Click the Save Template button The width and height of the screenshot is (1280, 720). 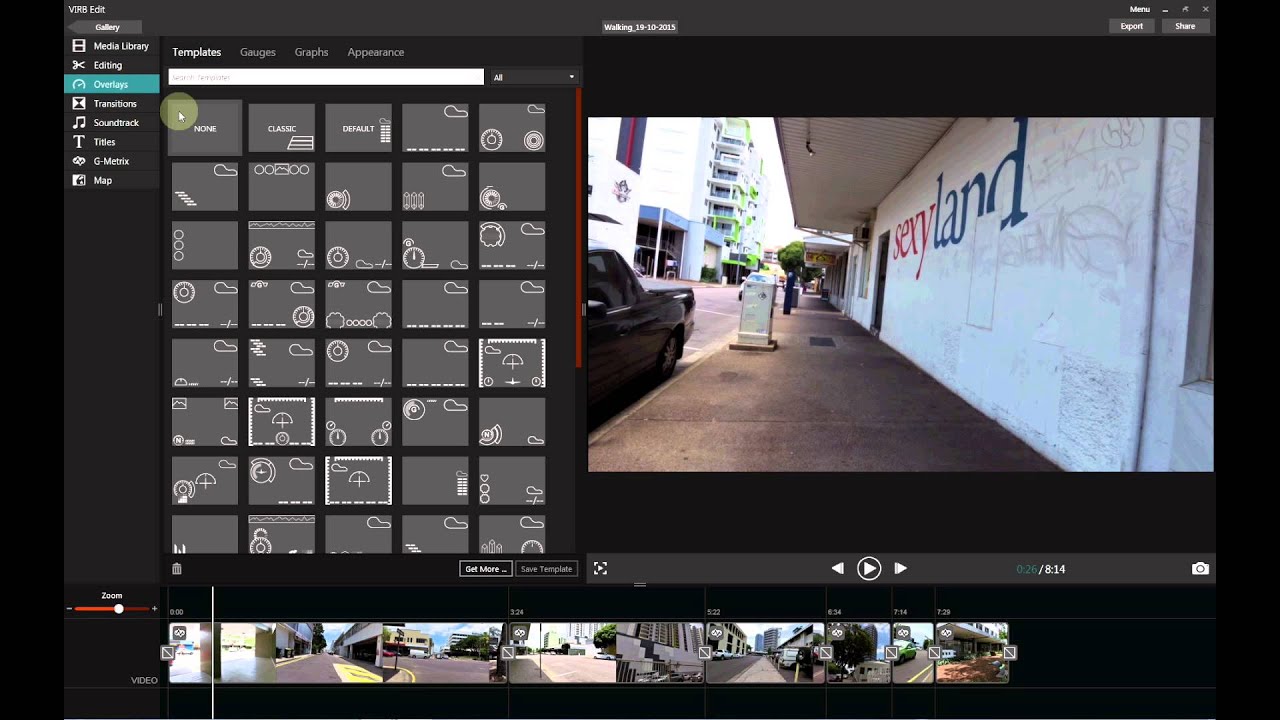547,569
